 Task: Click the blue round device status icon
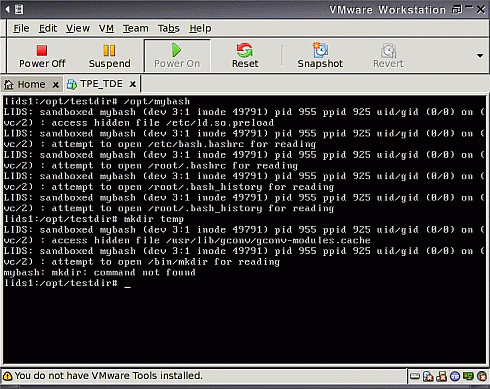(x=455, y=376)
